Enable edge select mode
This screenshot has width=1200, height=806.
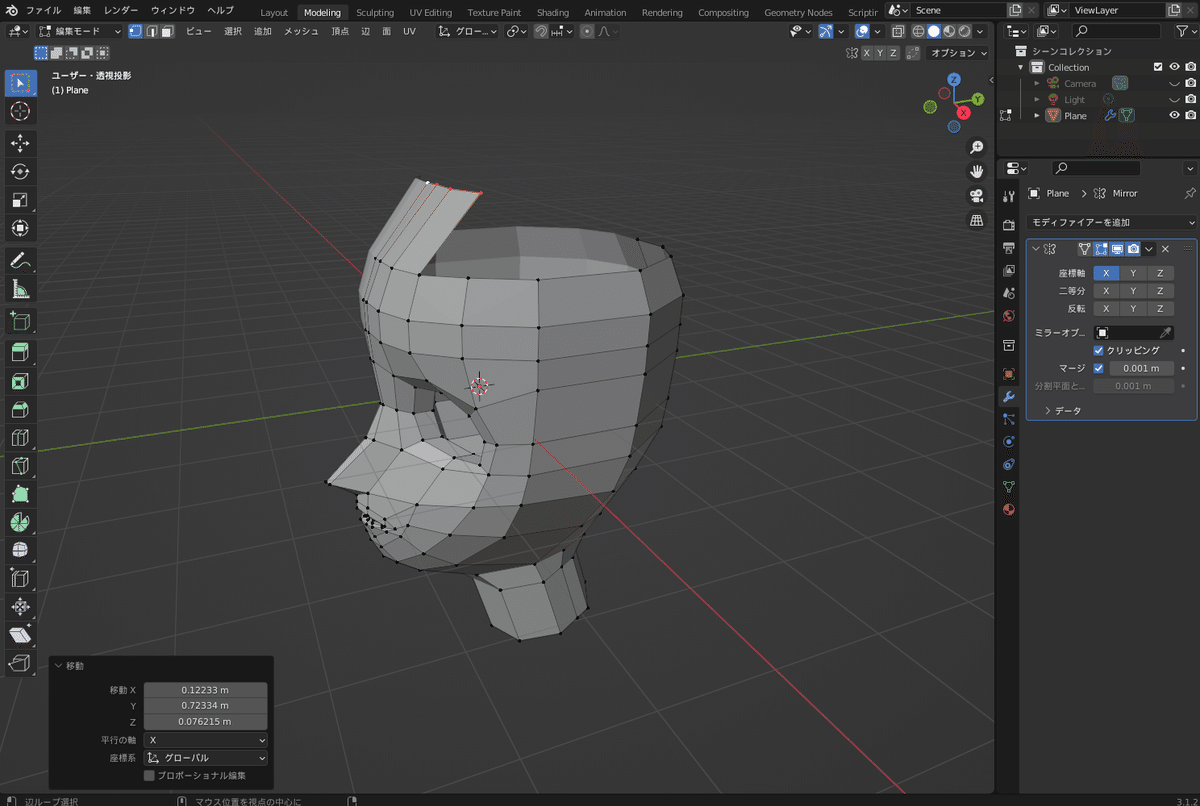(151, 31)
